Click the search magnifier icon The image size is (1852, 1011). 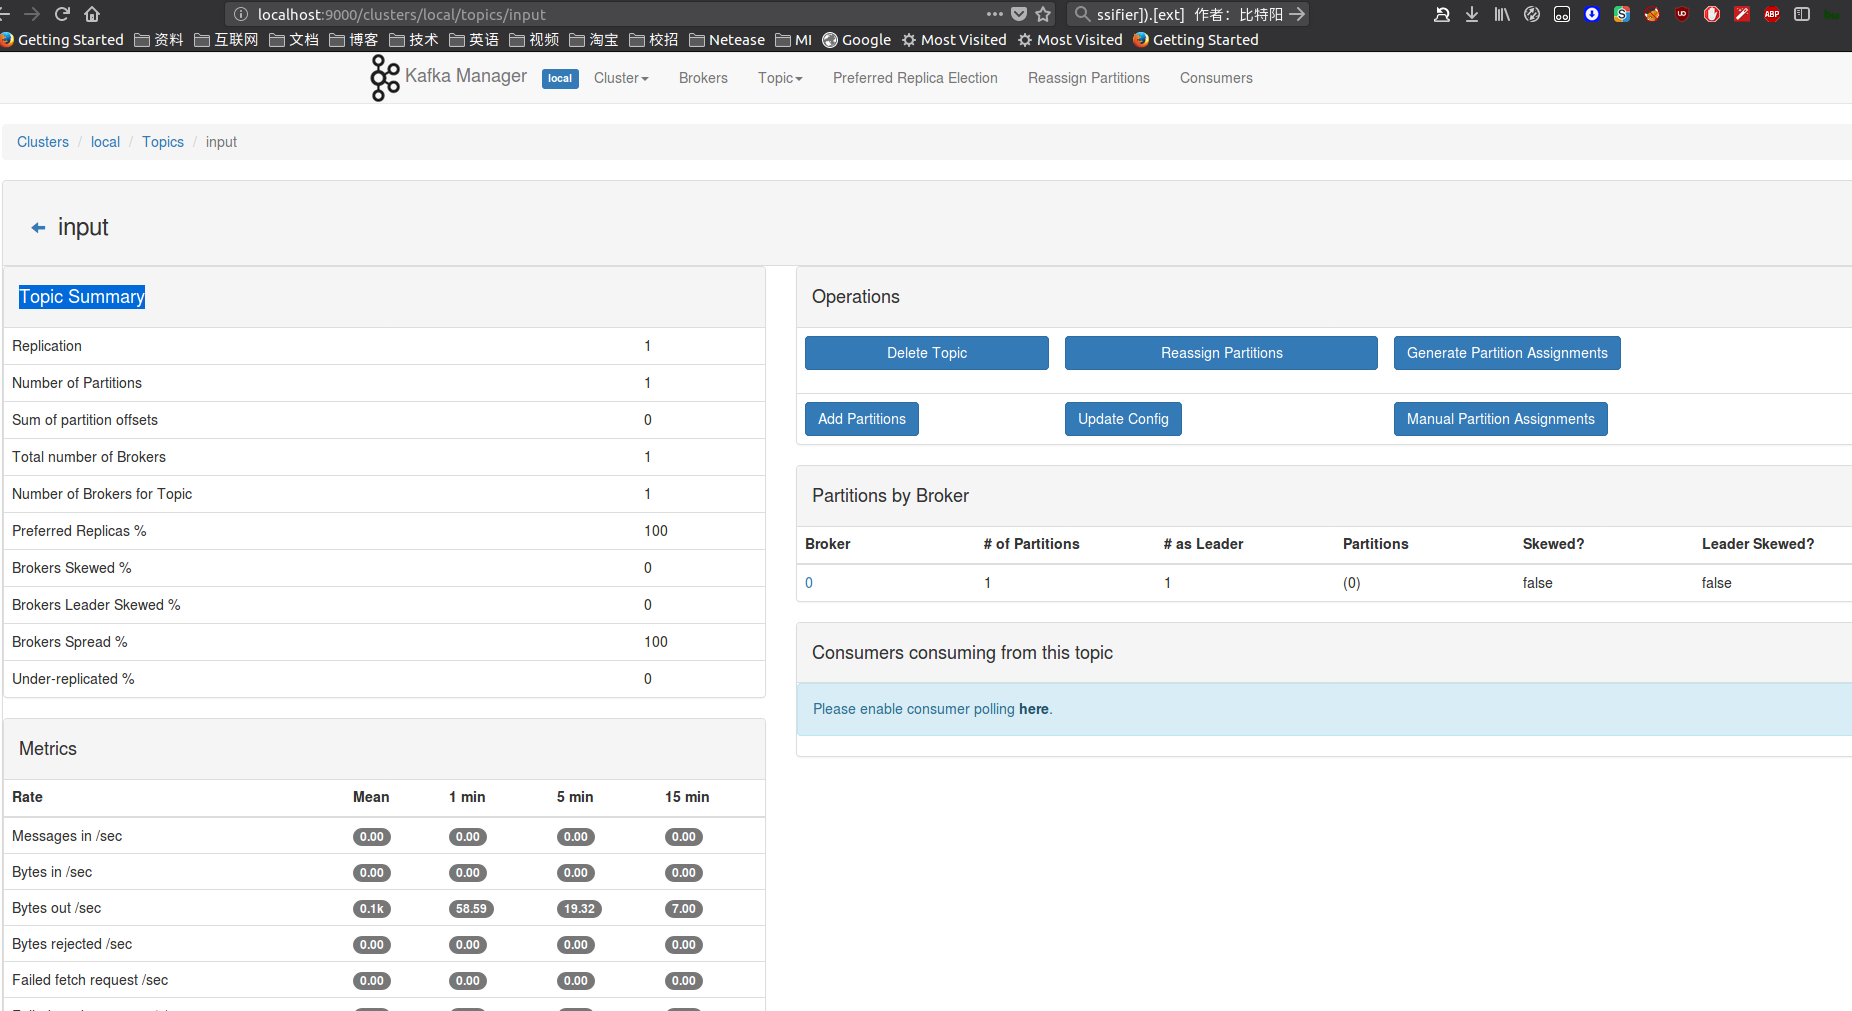click(1082, 14)
